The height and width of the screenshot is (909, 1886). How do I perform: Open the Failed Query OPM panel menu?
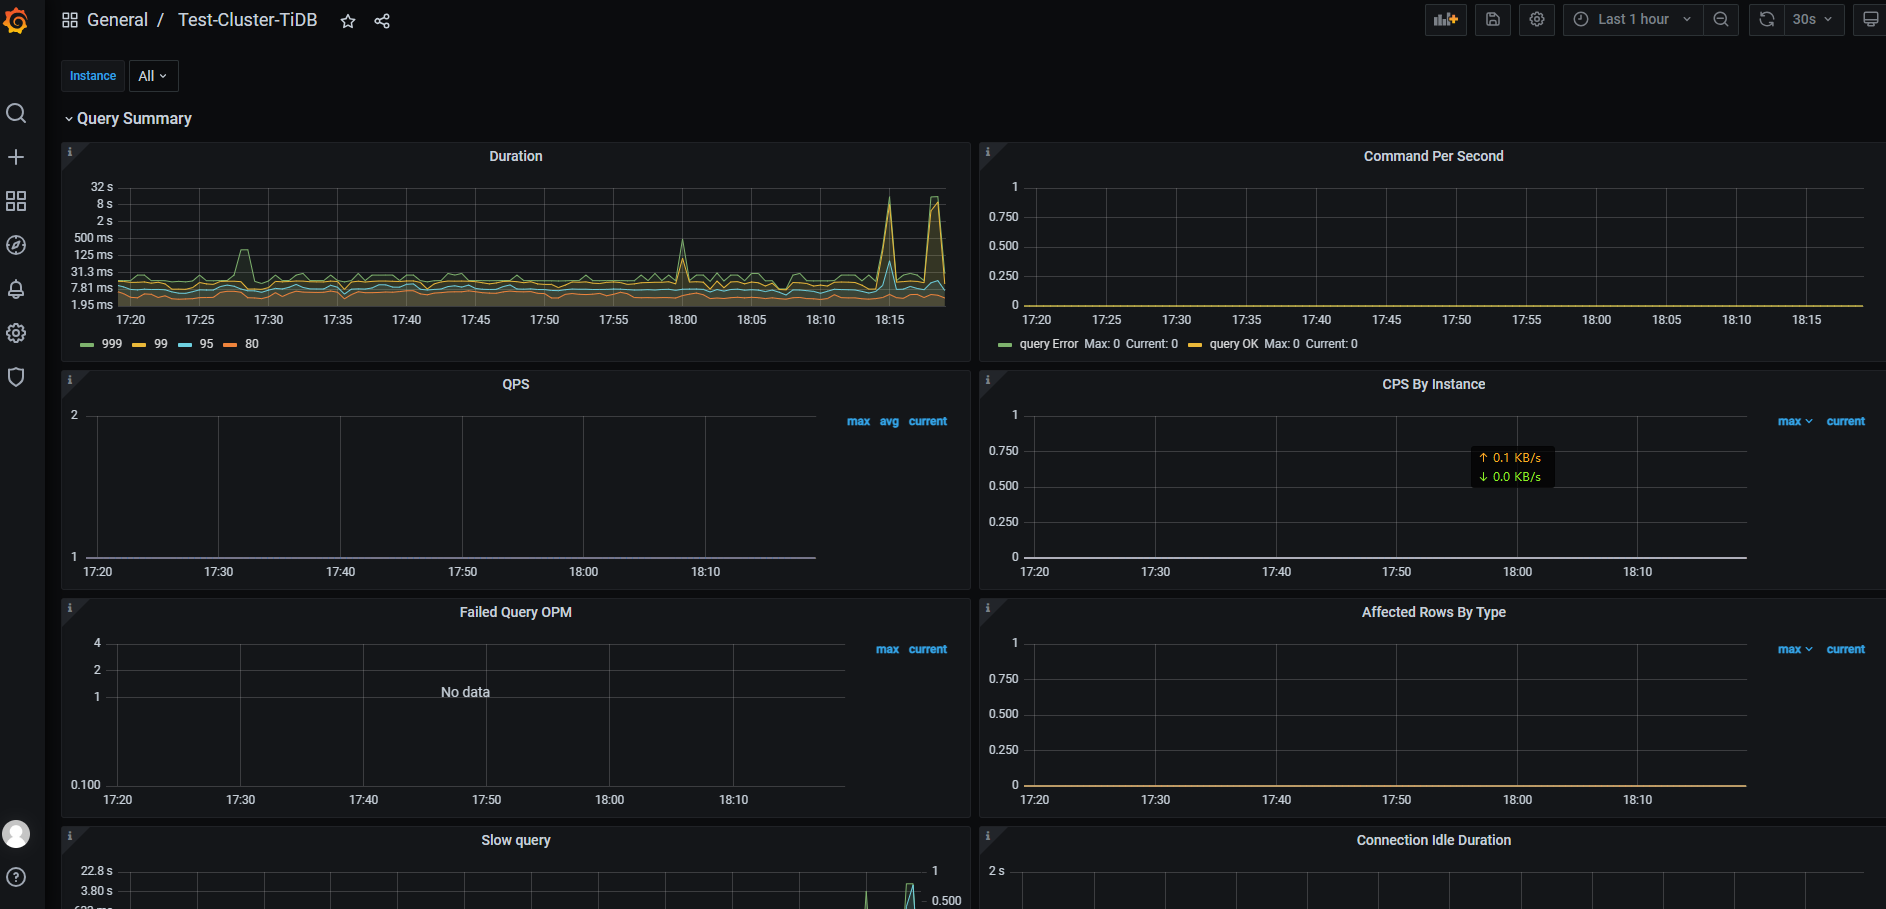coord(516,612)
